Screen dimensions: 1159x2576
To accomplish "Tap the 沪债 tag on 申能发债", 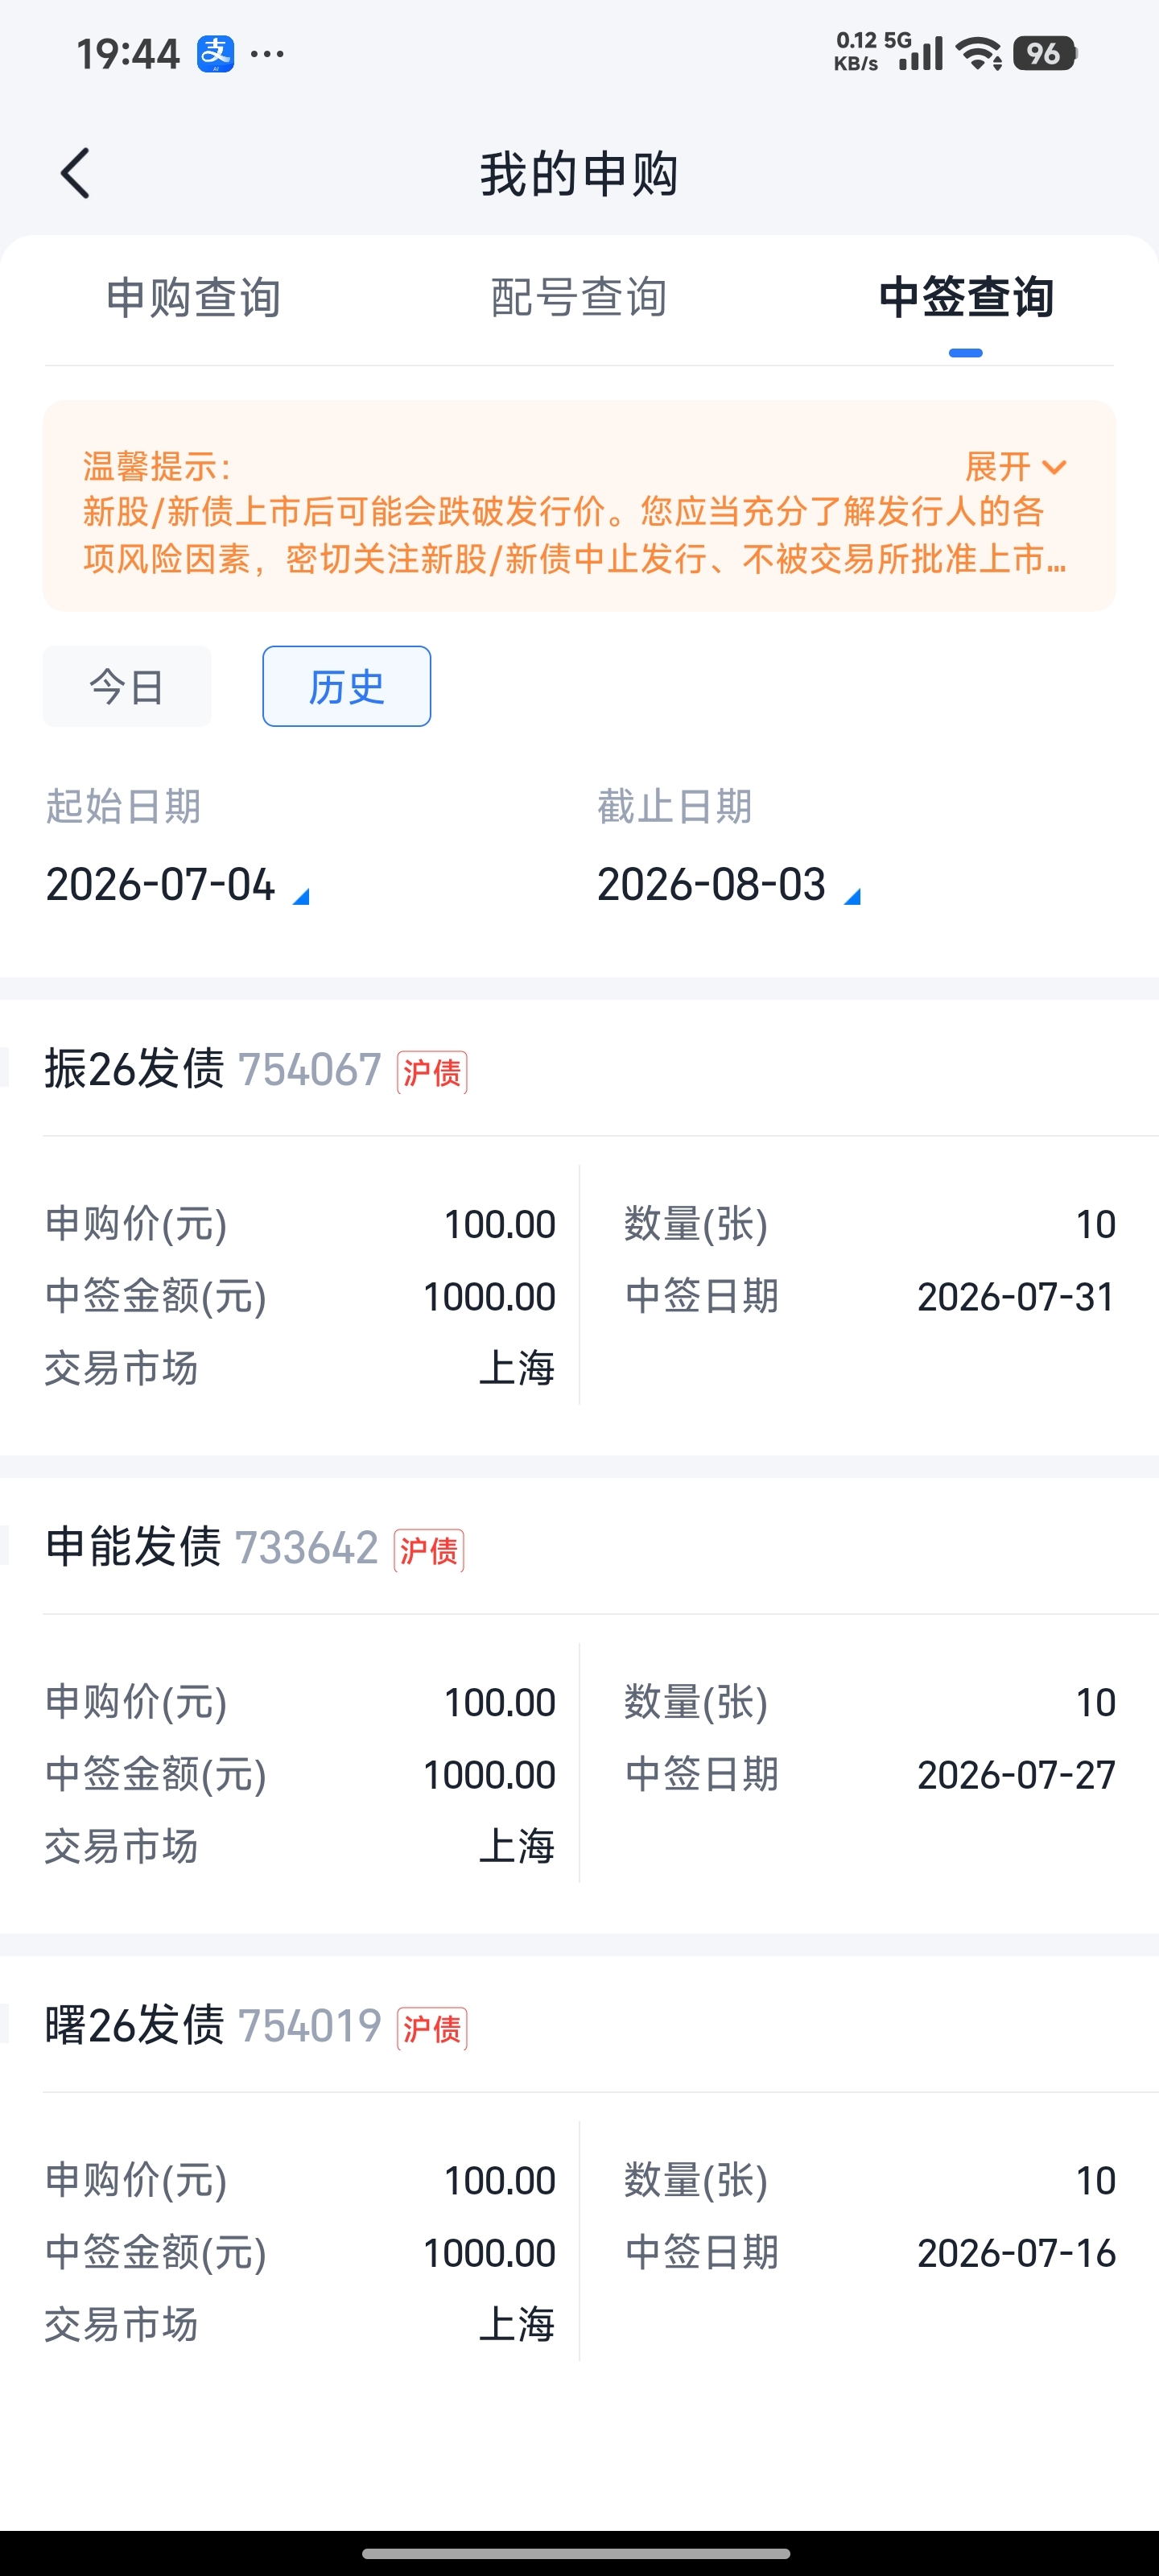I will (429, 1550).
